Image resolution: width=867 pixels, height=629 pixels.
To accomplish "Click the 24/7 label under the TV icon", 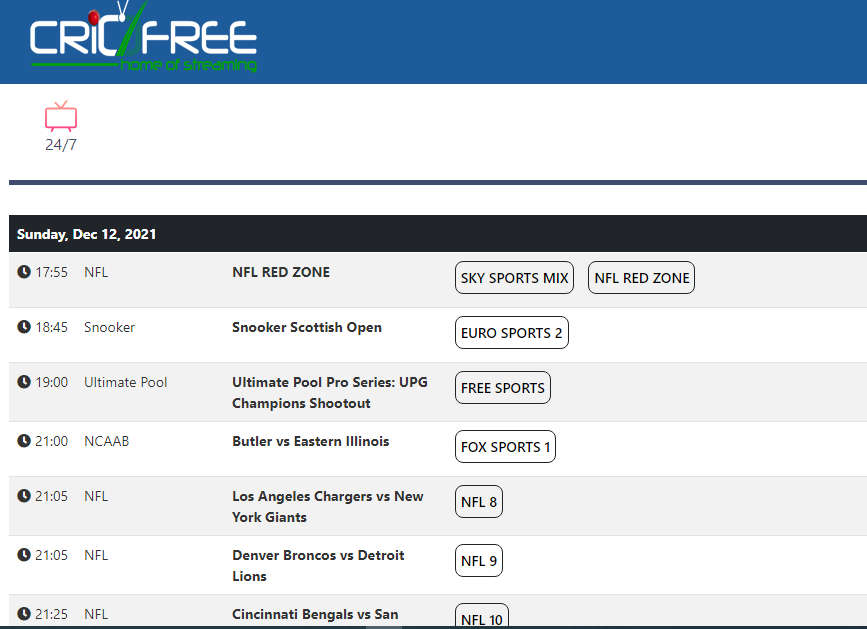I will pos(61,145).
